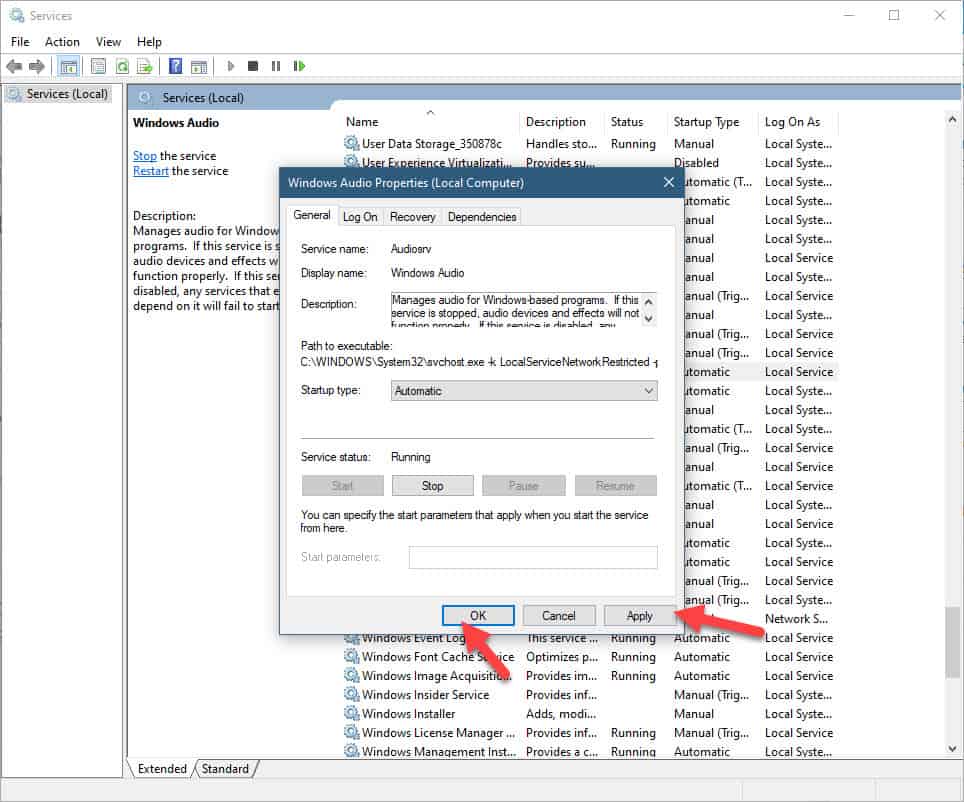Click gear icon of Windows Management Instrumentation row
Viewport: 964px width, 802px height.
(x=351, y=751)
